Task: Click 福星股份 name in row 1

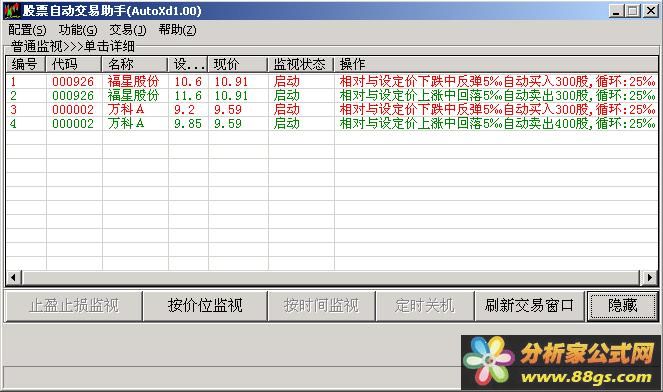Action: click(x=133, y=82)
